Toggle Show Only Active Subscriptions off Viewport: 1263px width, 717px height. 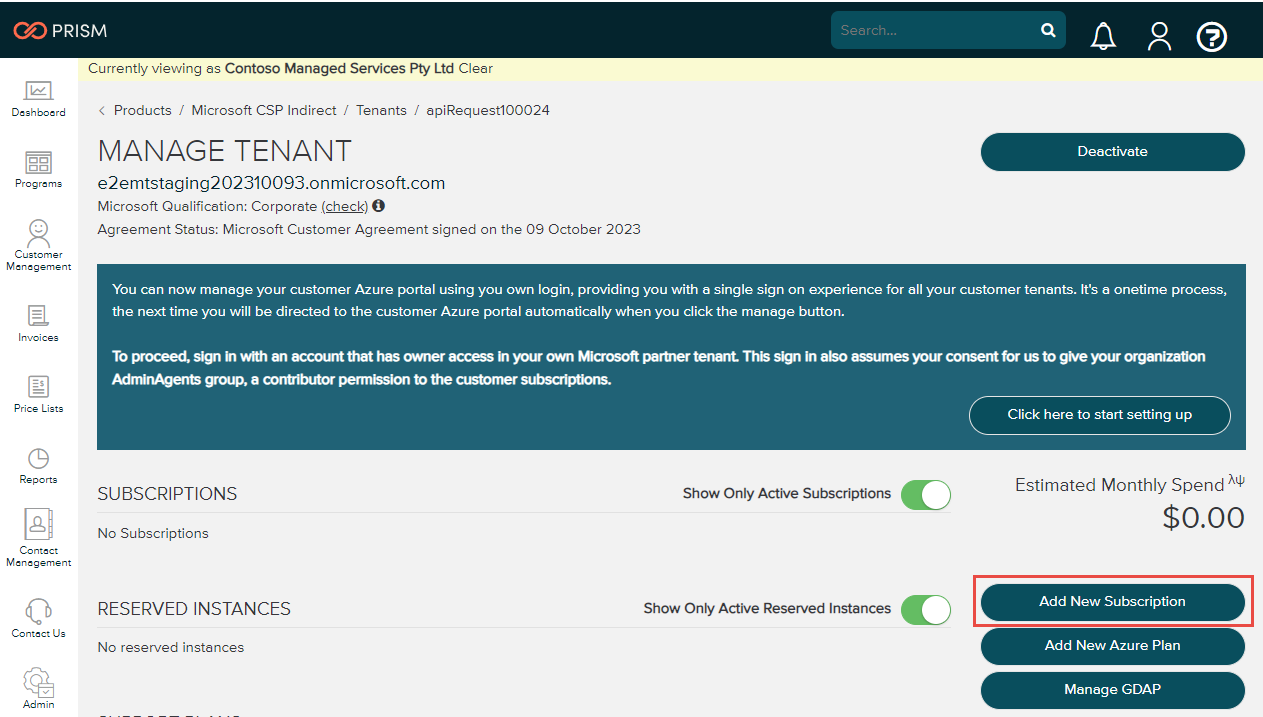click(925, 494)
